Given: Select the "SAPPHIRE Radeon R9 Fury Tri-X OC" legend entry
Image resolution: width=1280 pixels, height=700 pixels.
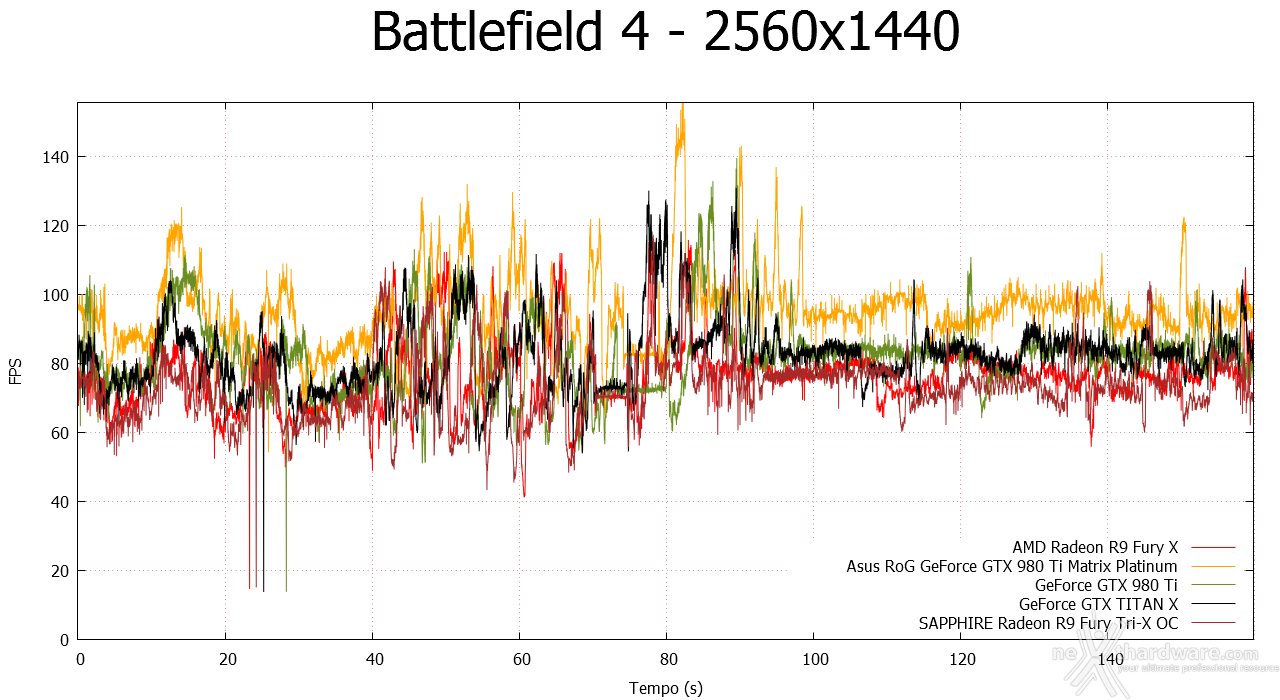Looking at the screenshot, I should click(x=1048, y=623).
